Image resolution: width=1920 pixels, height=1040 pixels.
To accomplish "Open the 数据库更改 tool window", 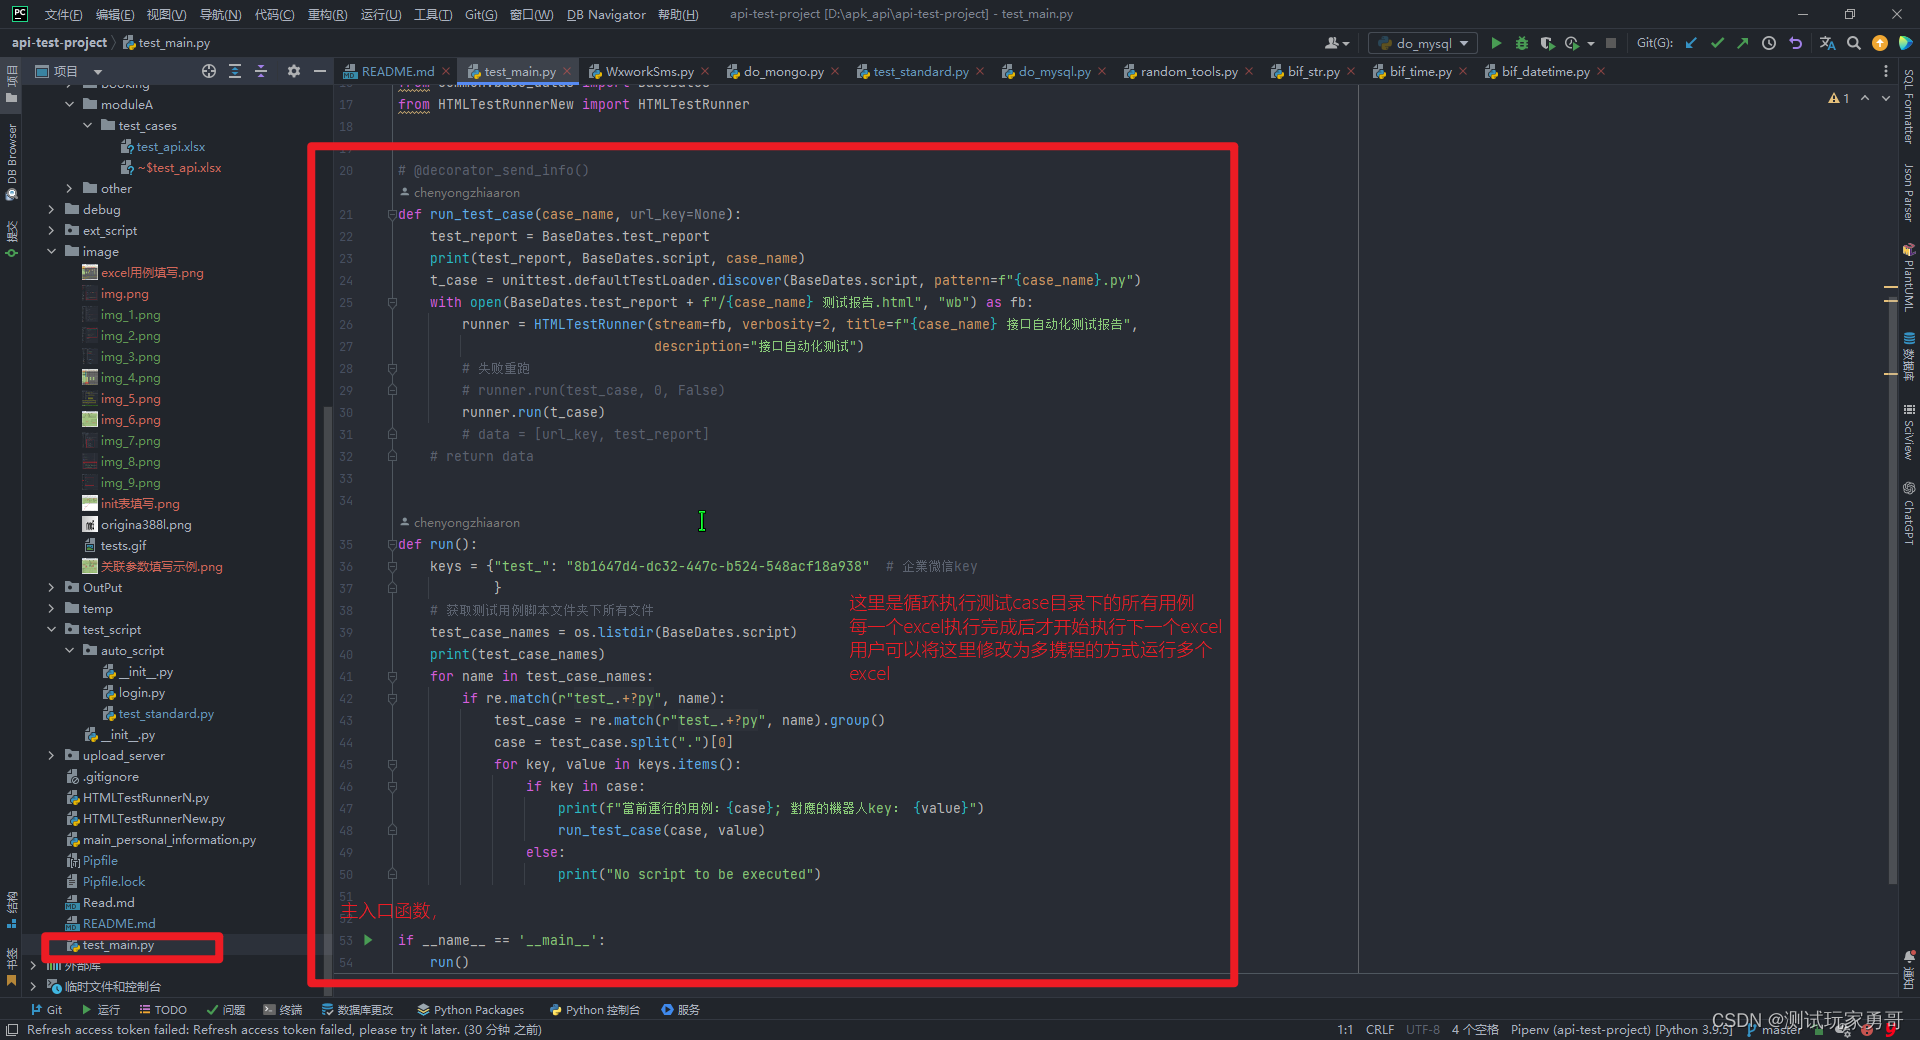I will (x=358, y=1010).
